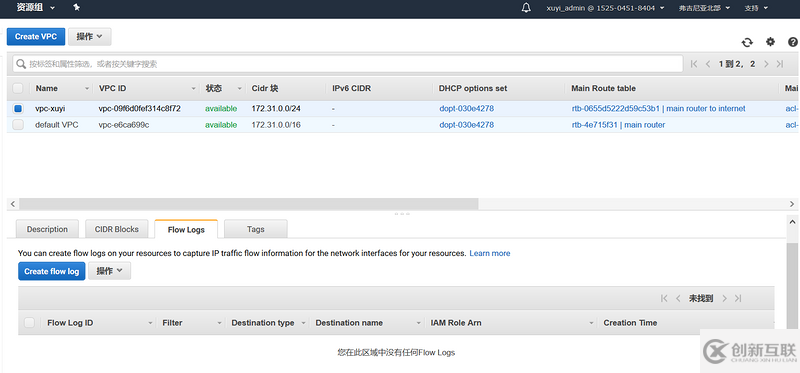The width and height of the screenshot is (800, 373).
Task: Open the 支持 support dropdown
Action: pos(756,8)
